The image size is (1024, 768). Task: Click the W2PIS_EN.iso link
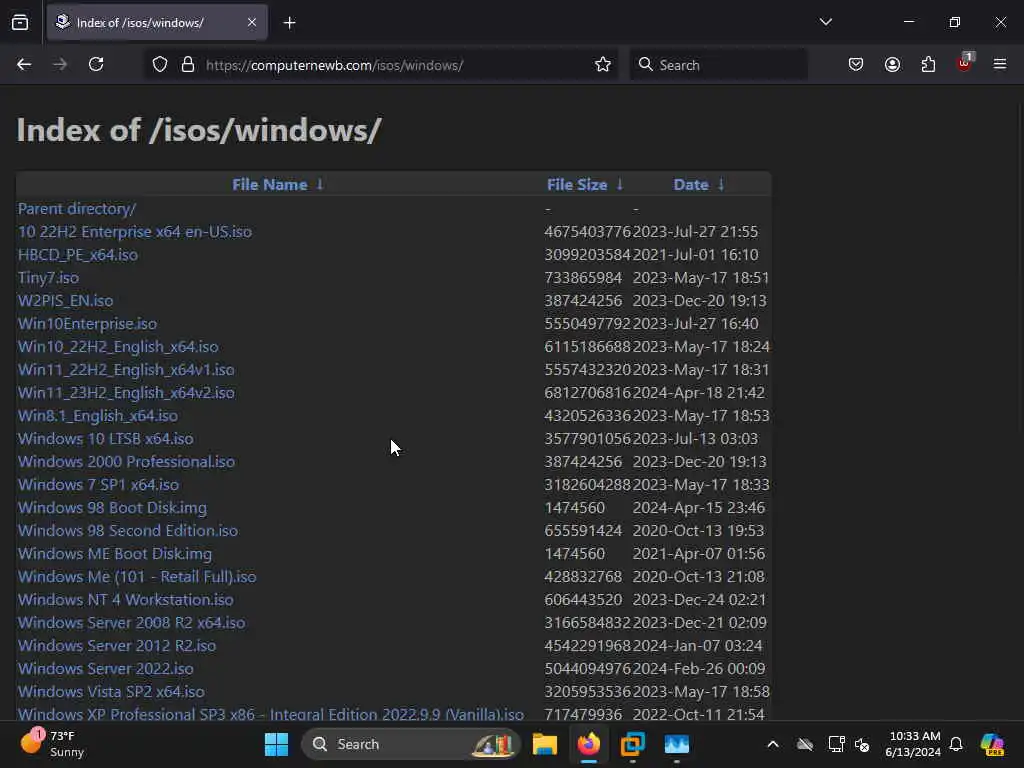[x=65, y=300]
